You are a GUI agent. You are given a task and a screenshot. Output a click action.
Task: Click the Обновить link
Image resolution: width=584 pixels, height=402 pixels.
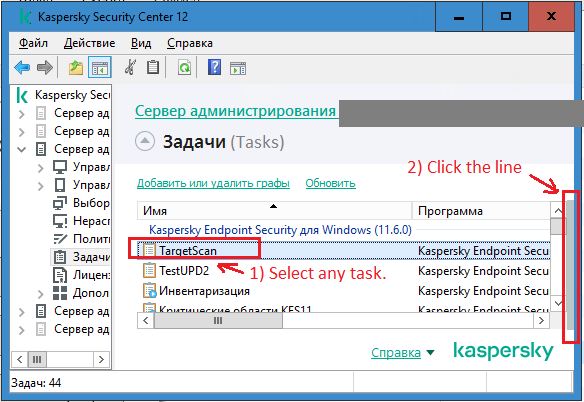330,183
